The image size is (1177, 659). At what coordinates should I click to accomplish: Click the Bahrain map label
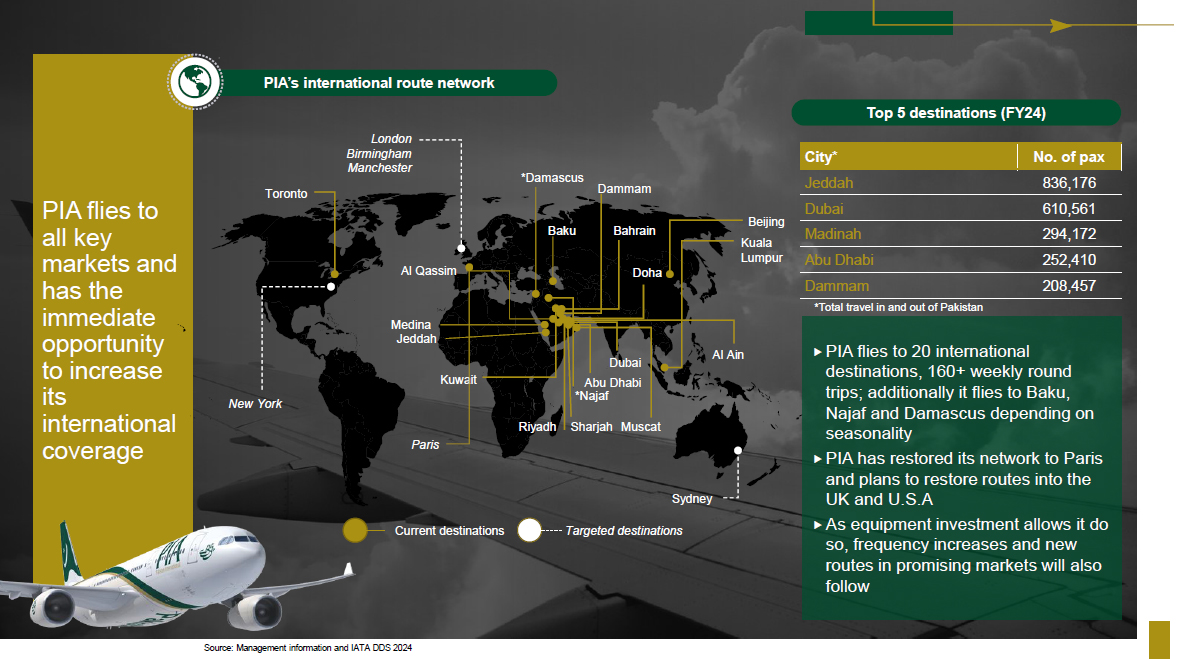(634, 230)
